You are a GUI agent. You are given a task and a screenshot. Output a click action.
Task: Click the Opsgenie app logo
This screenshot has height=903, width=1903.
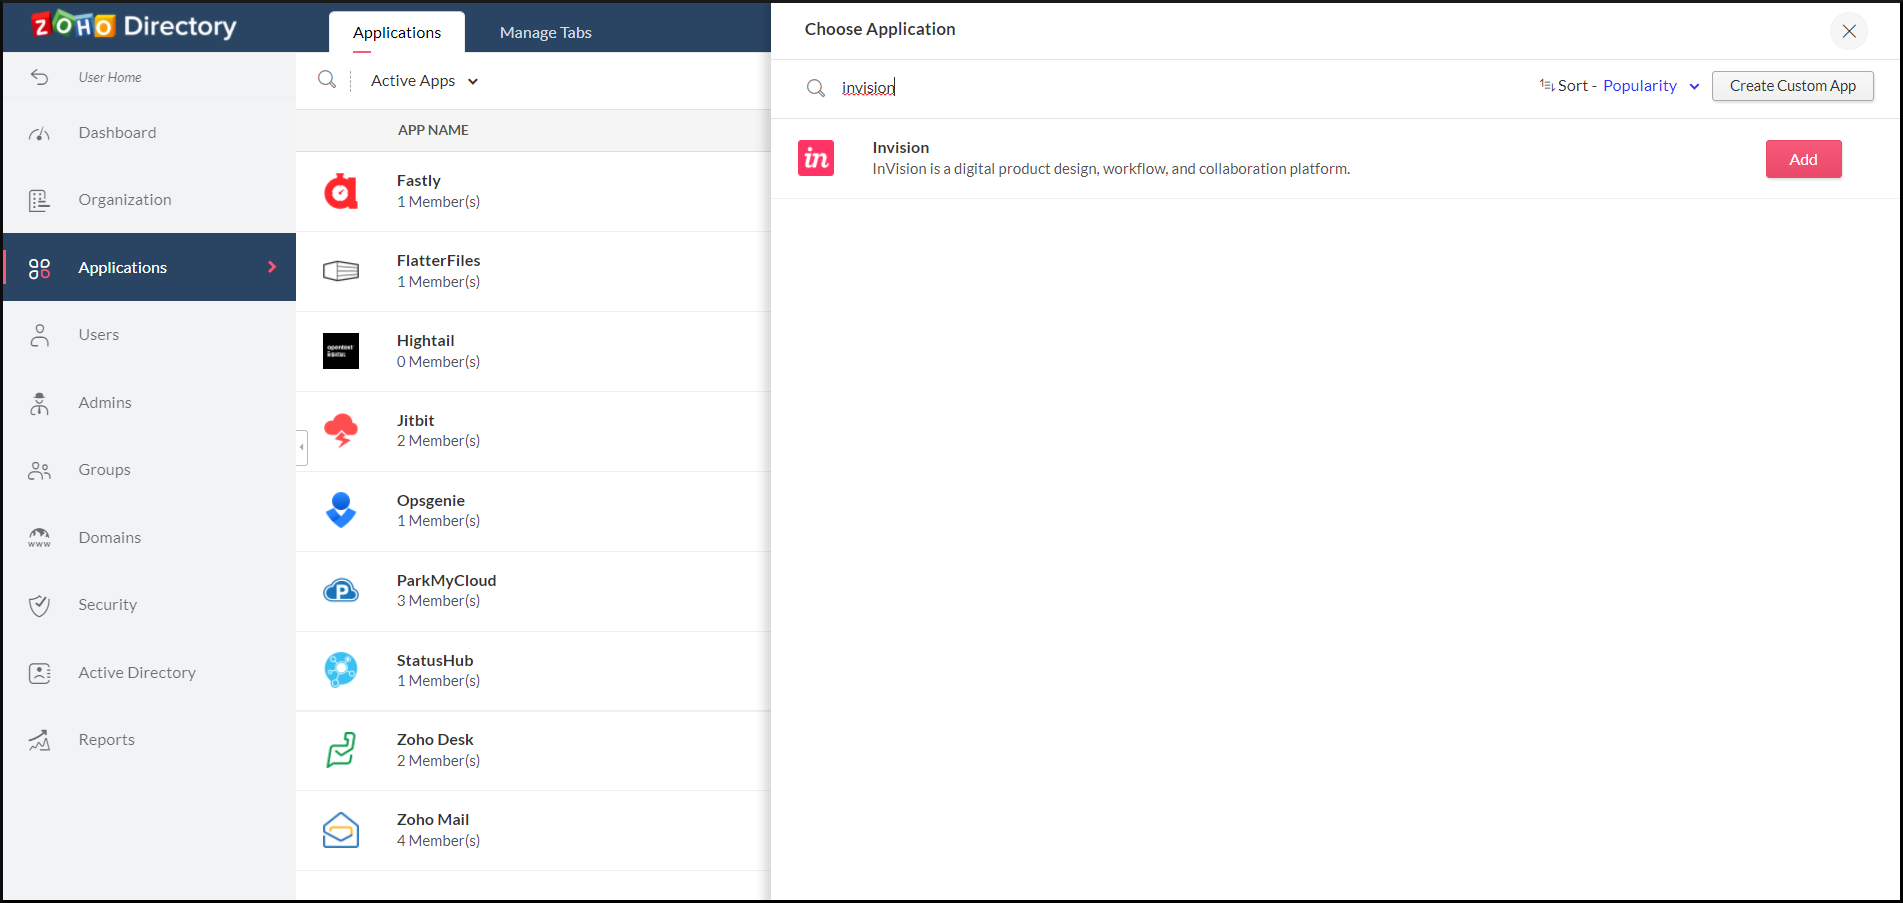point(341,510)
